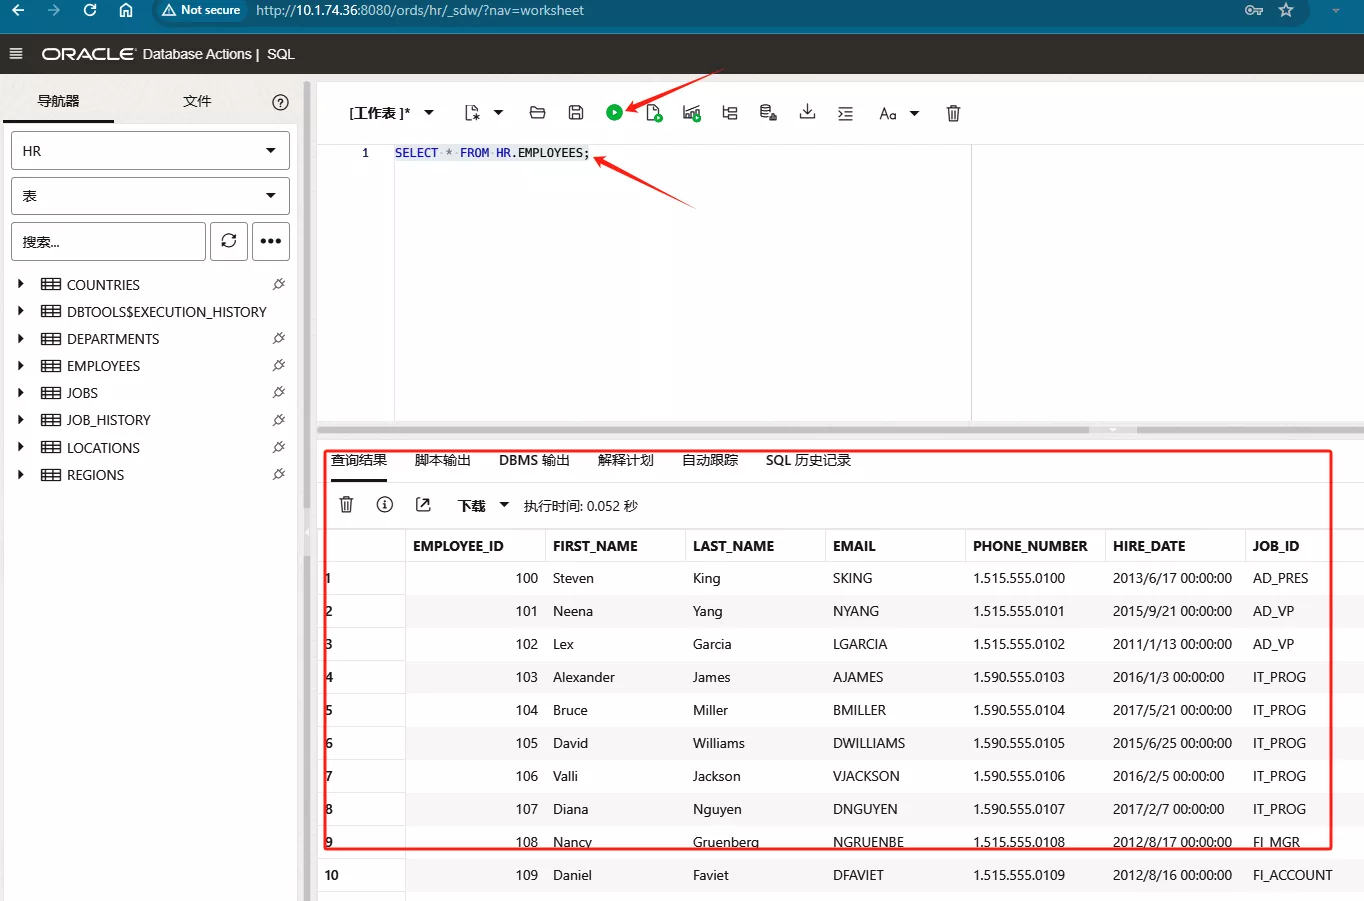Toggle the pin icon beside EMPLOYEES table
The height and width of the screenshot is (901, 1364).
(x=279, y=365)
